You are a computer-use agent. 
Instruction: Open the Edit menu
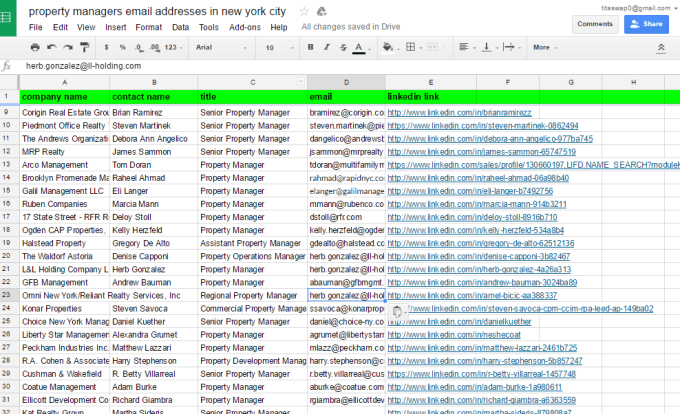click(x=60, y=27)
